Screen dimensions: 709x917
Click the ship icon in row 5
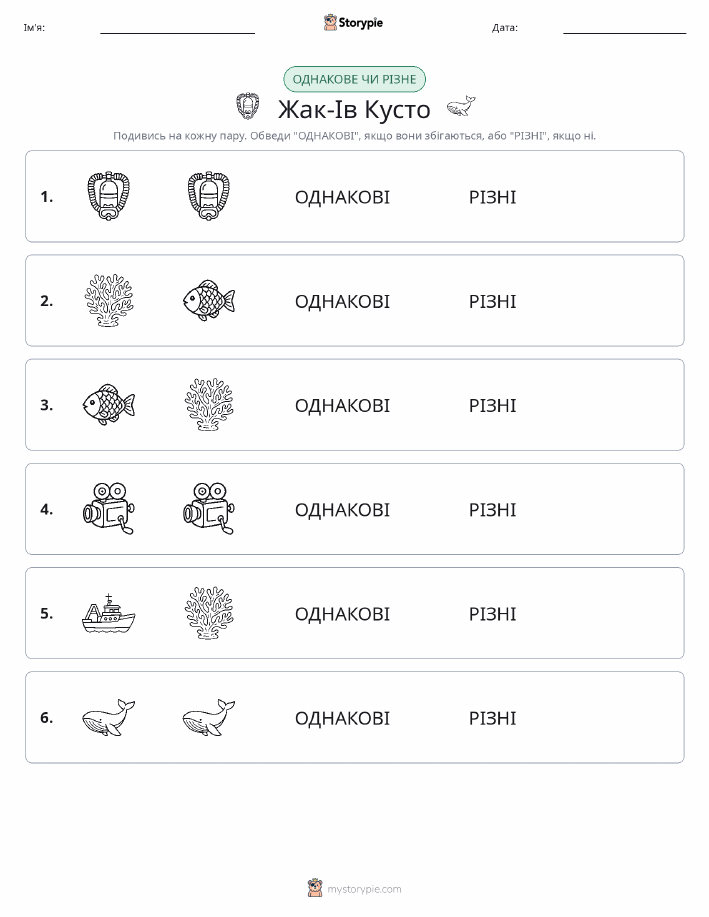click(108, 613)
